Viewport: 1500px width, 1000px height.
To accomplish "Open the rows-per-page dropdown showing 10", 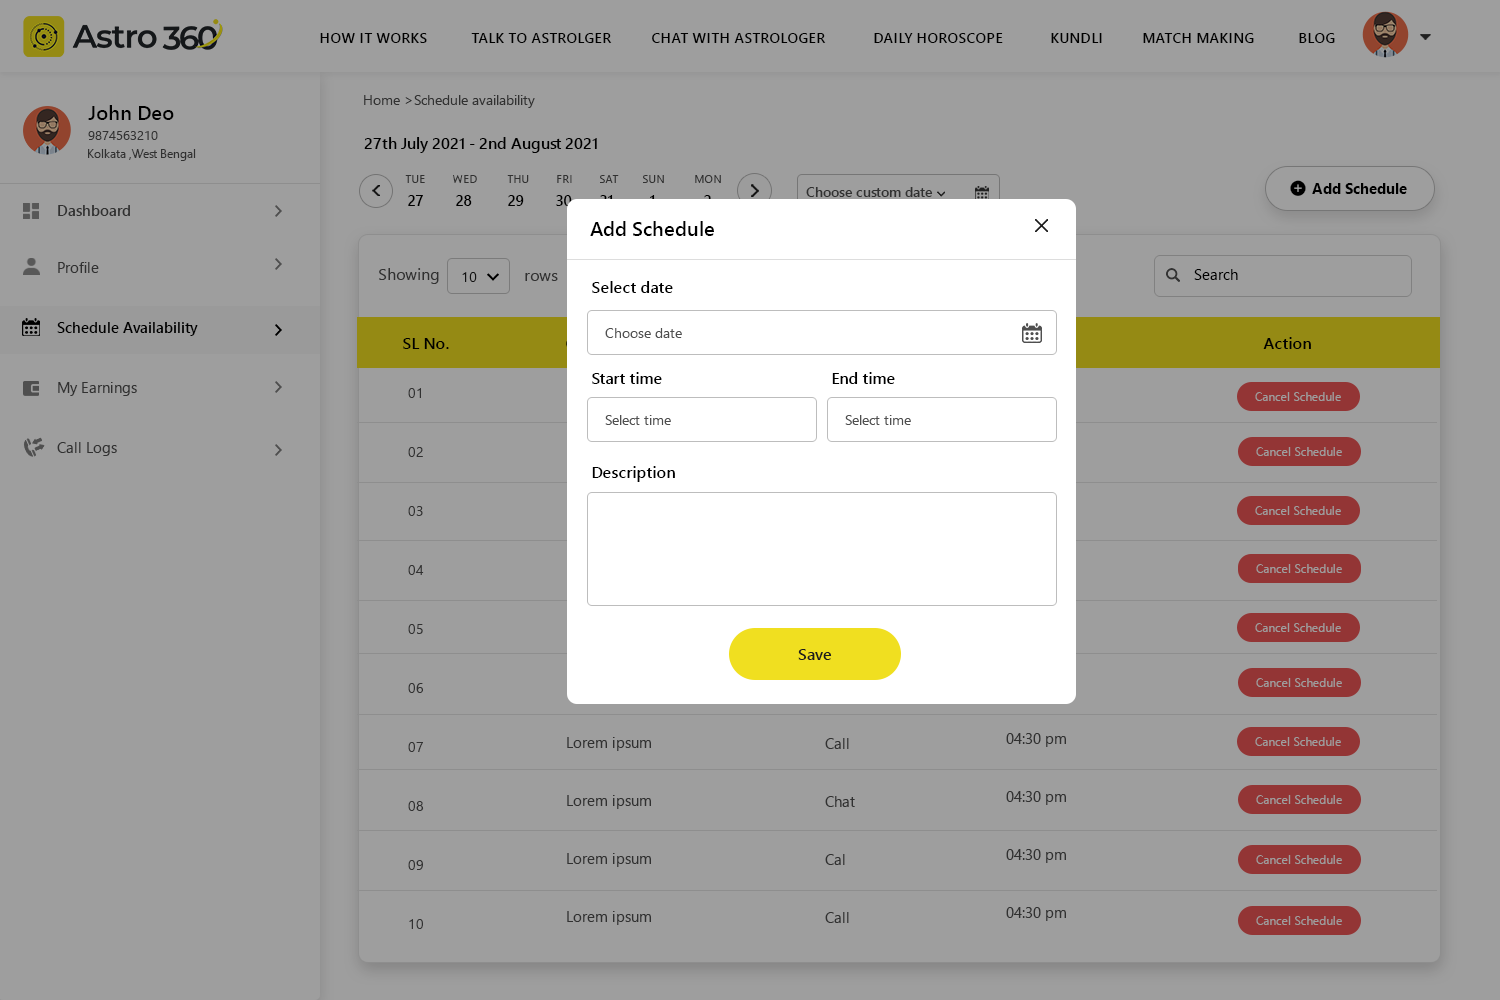I will (478, 277).
